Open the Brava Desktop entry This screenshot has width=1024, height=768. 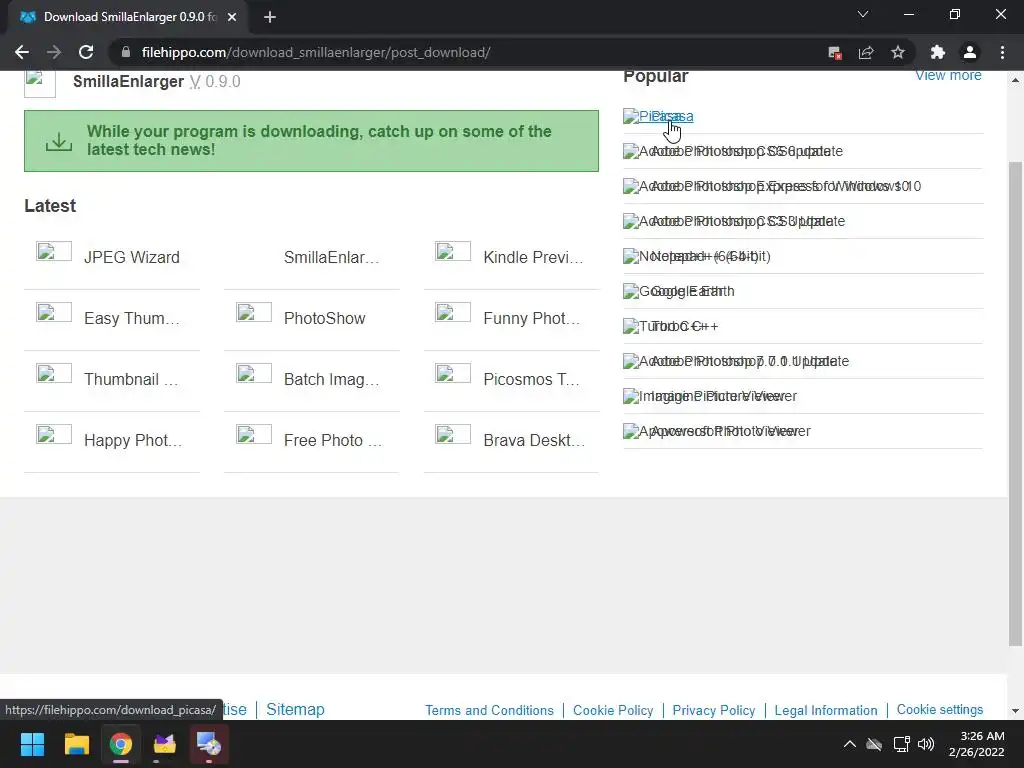coord(534,440)
